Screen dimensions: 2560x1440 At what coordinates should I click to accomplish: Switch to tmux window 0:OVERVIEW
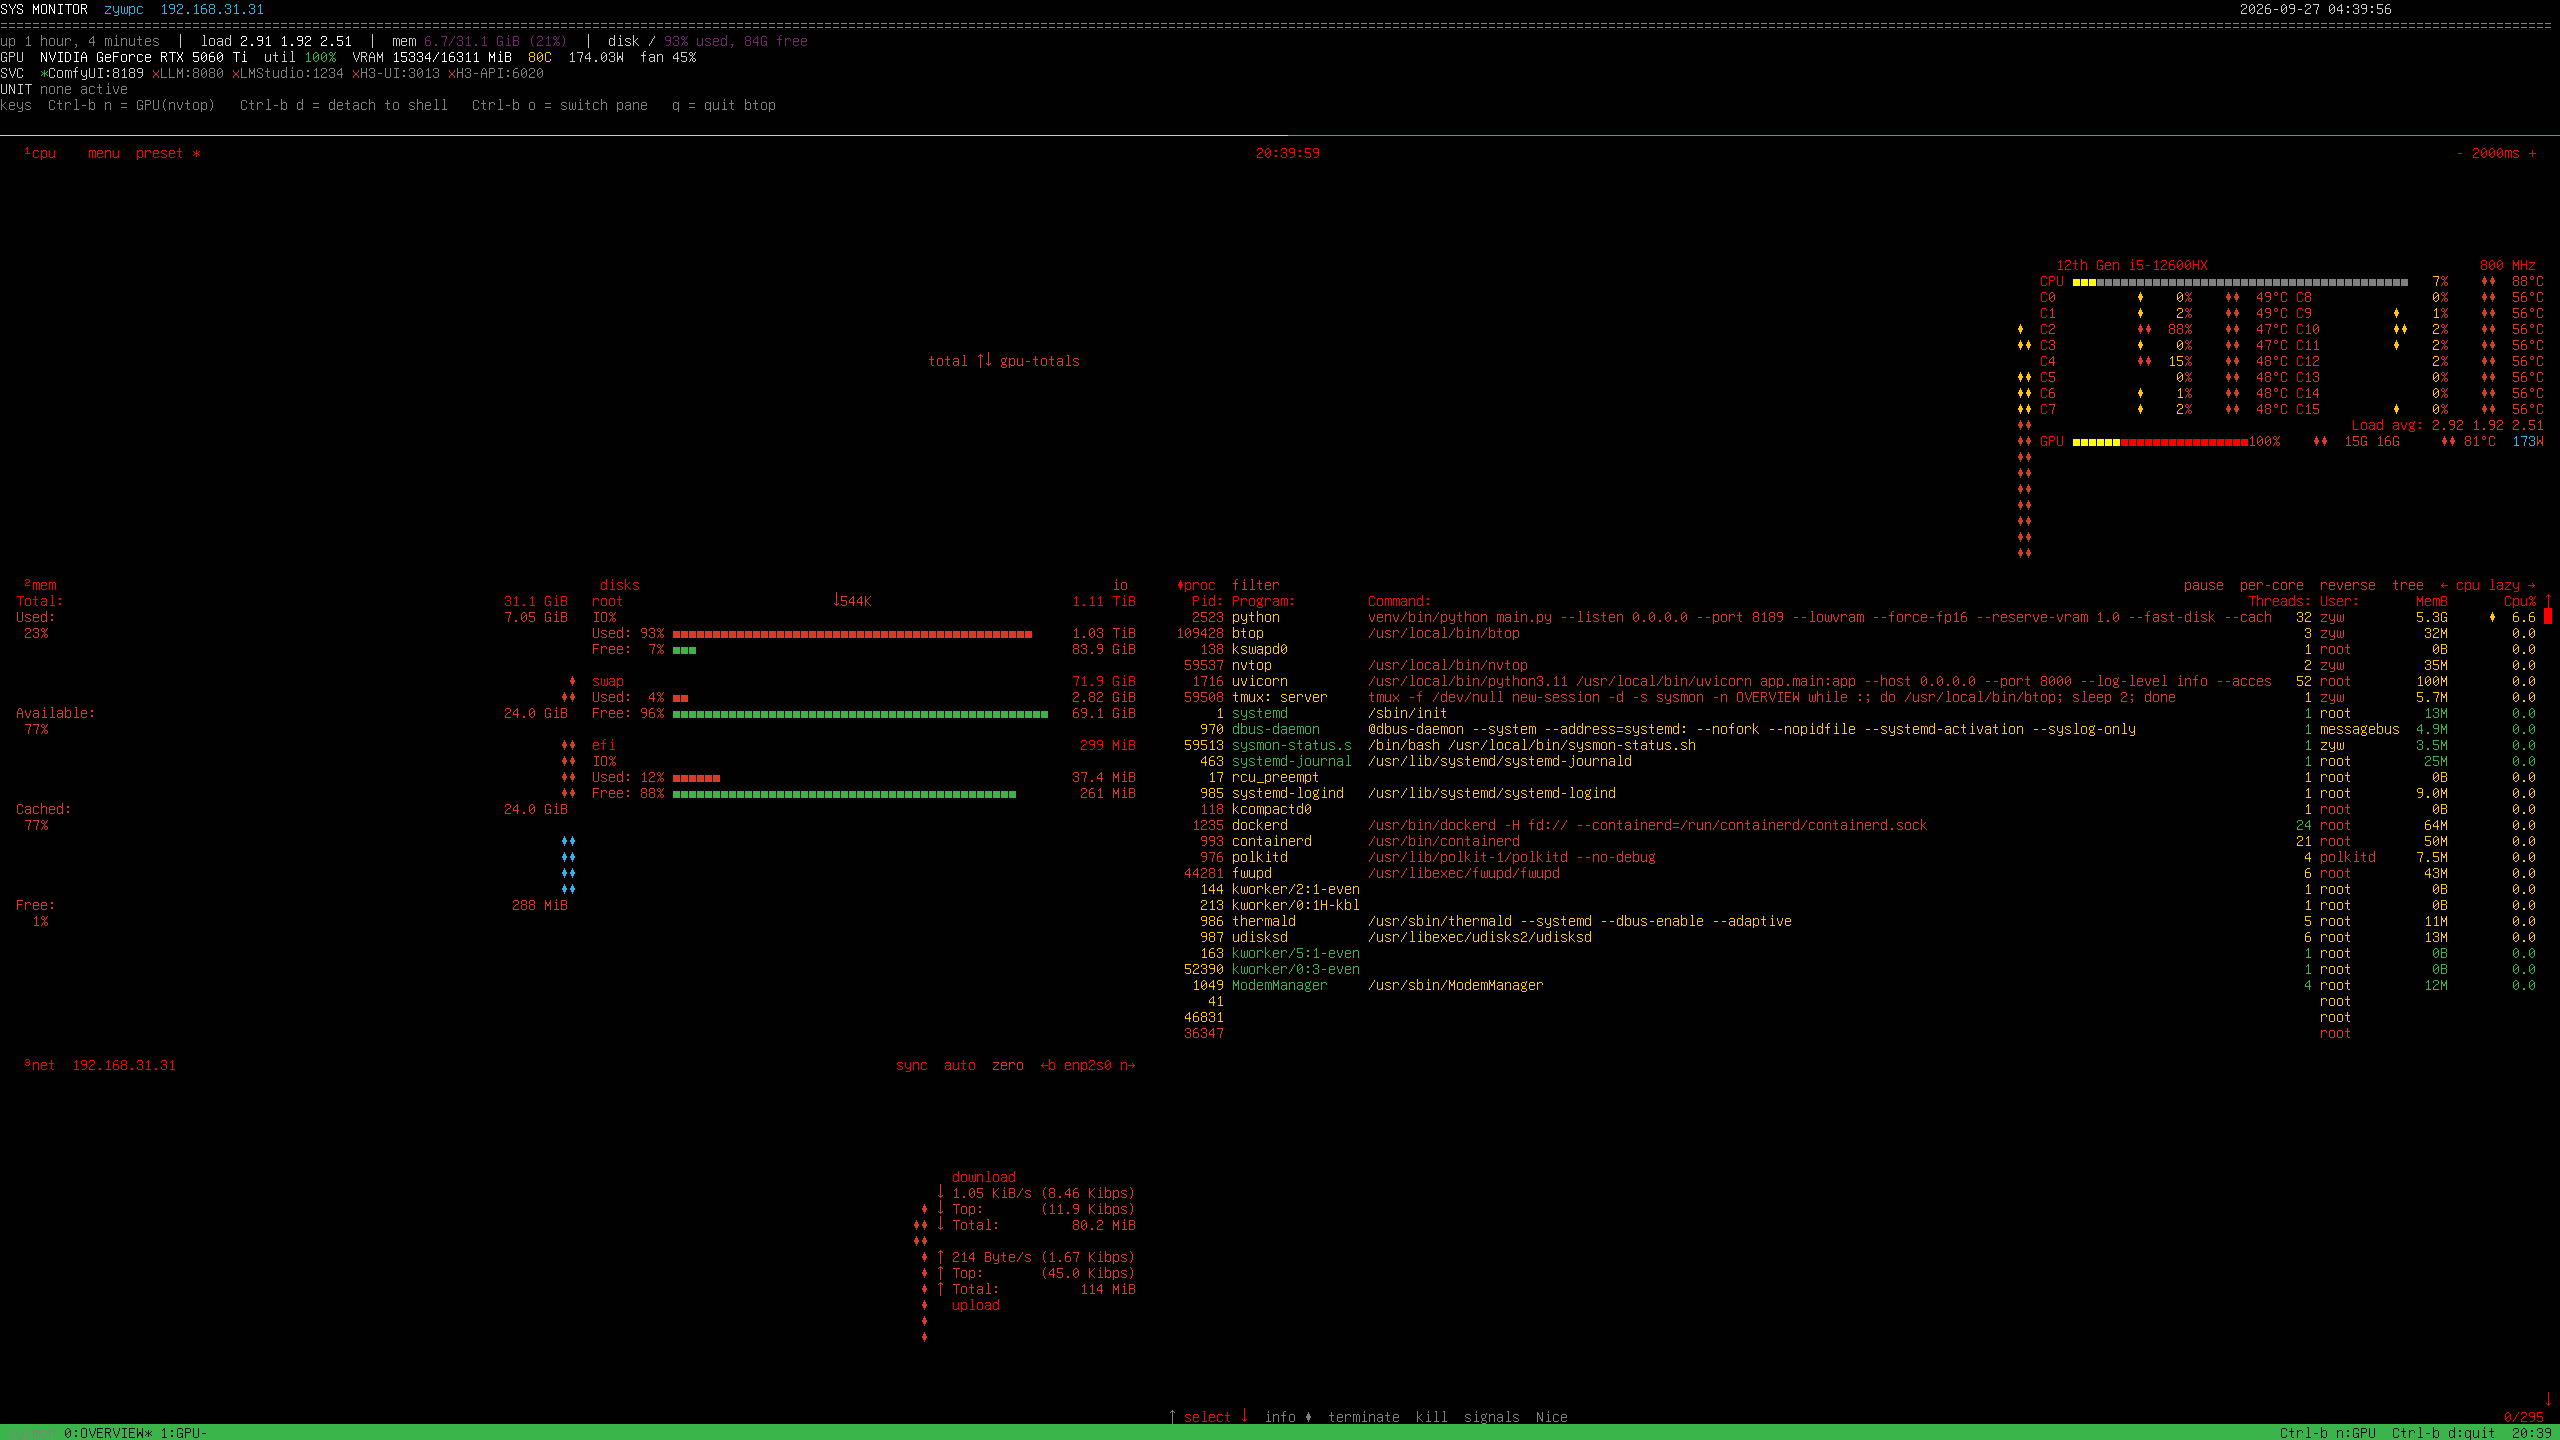click(108, 1433)
